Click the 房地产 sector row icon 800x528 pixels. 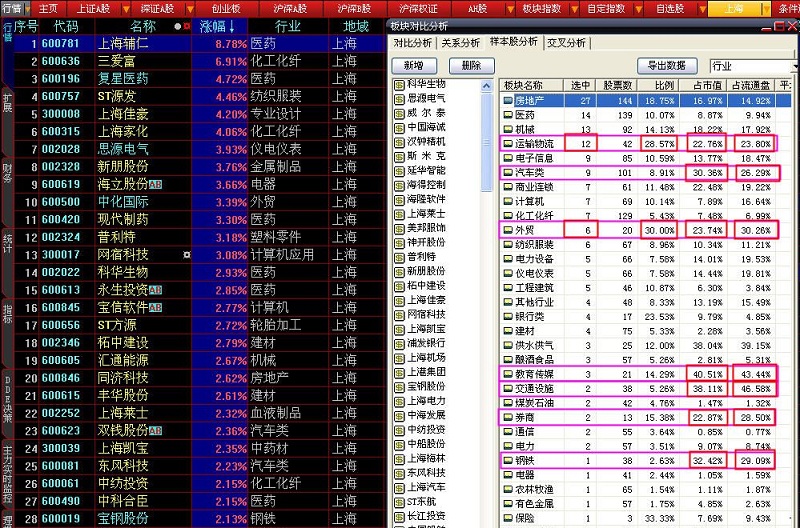point(508,101)
